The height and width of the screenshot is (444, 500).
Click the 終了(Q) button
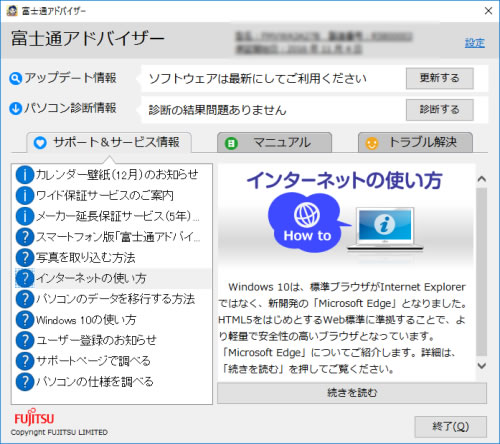tap(451, 427)
